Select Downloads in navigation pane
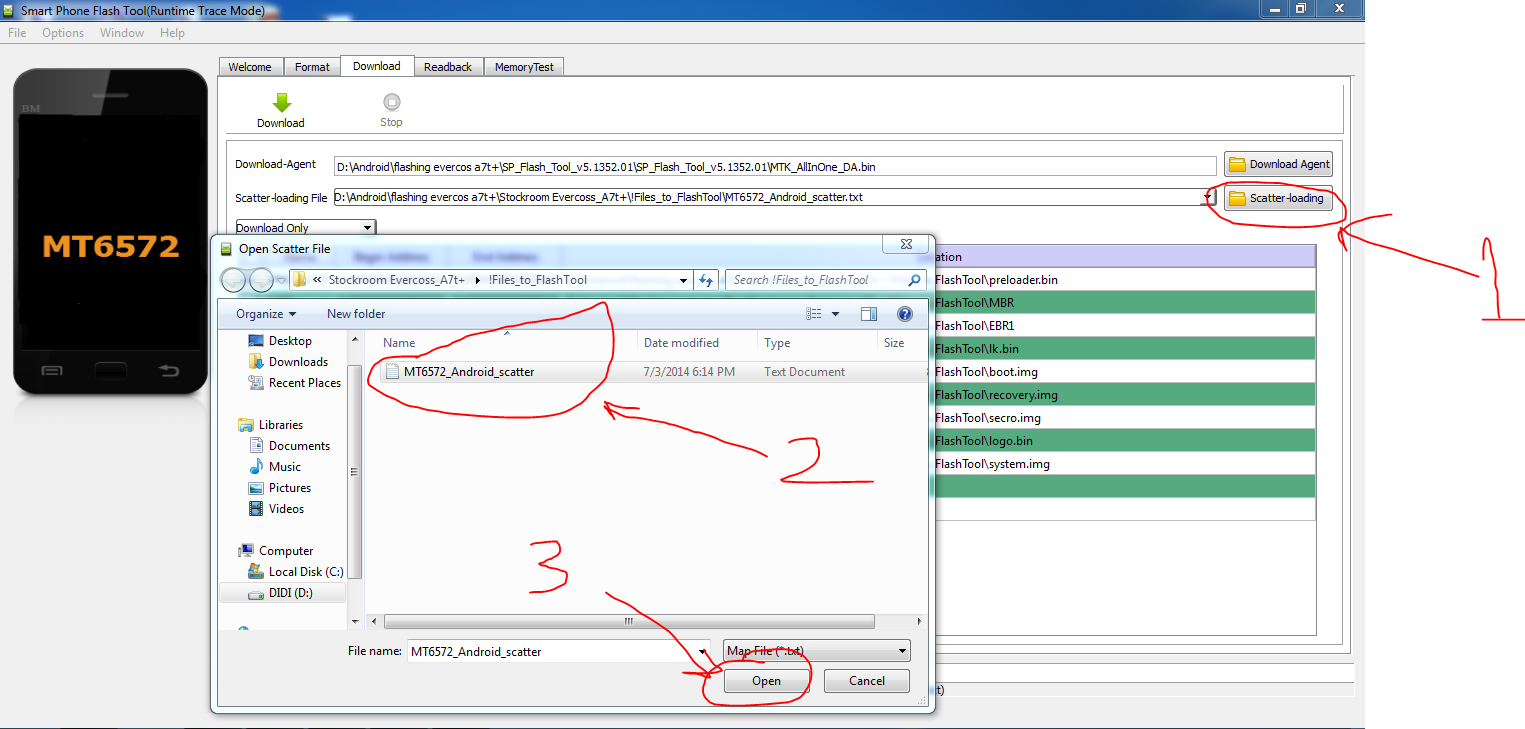 pos(298,362)
